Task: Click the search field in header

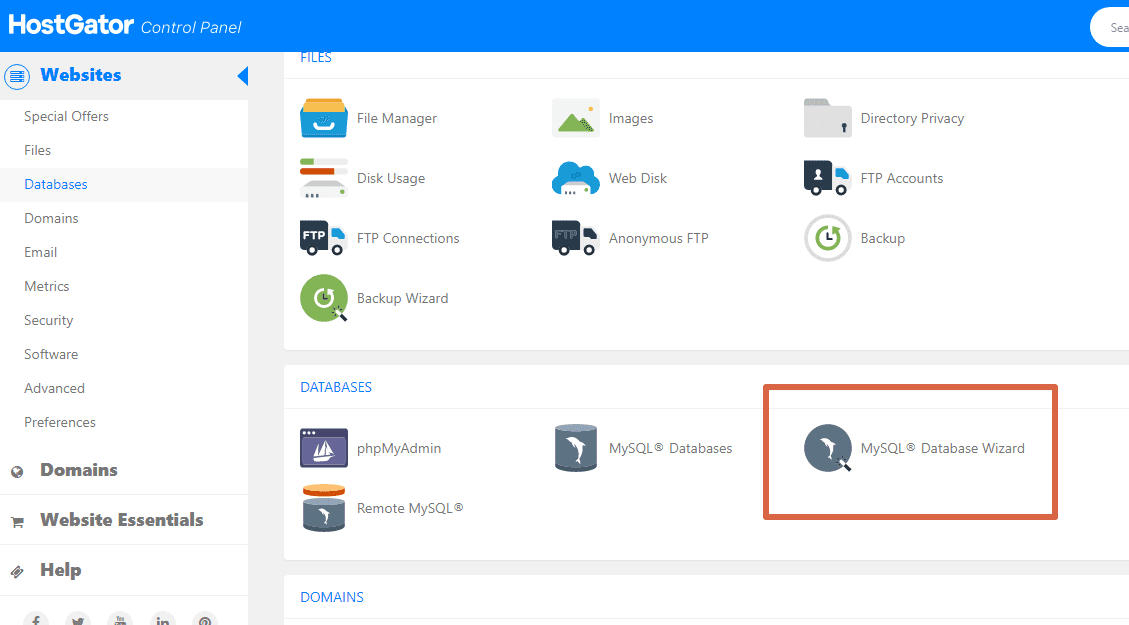Action: (x=1112, y=28)
